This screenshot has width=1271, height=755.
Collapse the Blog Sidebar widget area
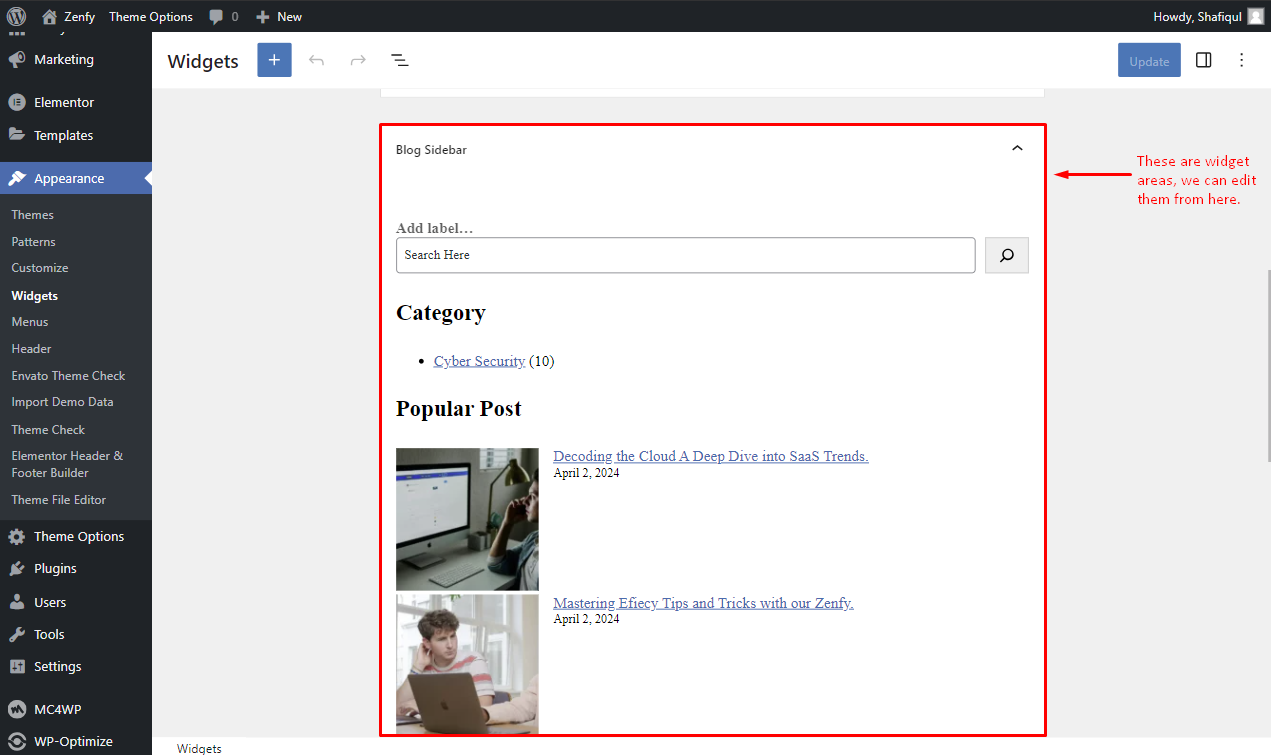point(1017,149)
